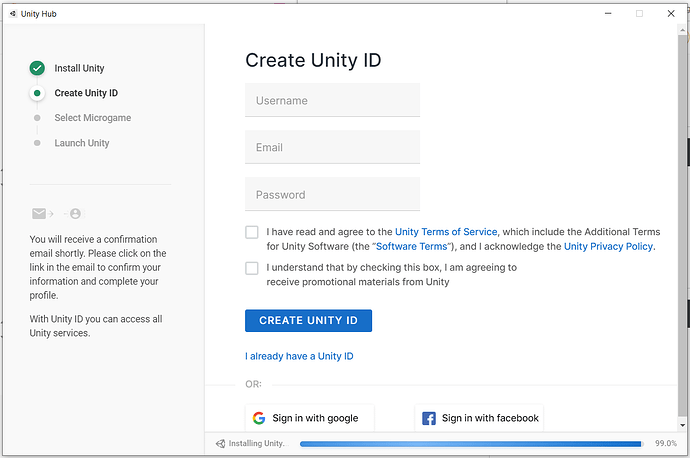
Task: Click into the Username field
Action: (x=332, y=100)
